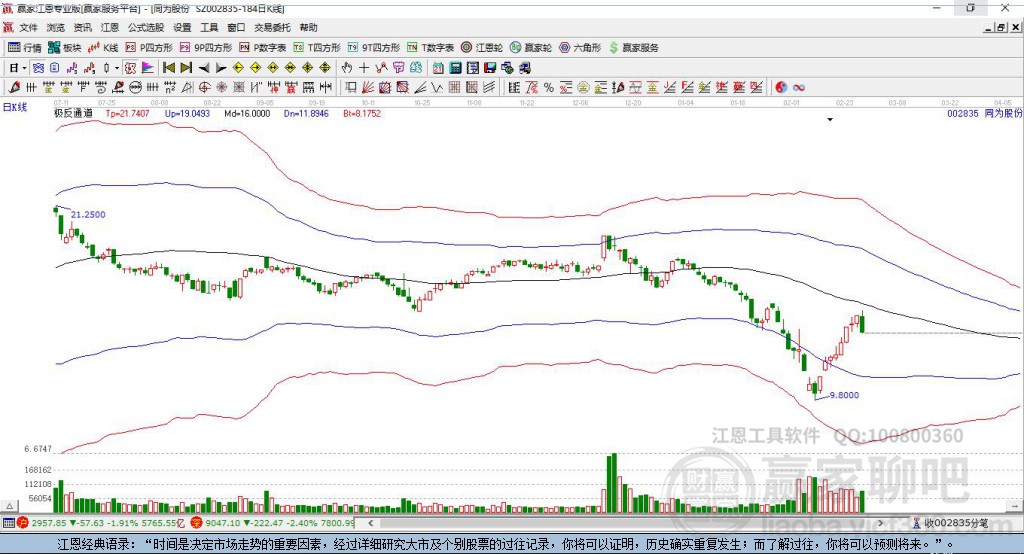The image size is (1024, 554).
Task: Open the T四方形 tool
Action: point(317,48)
